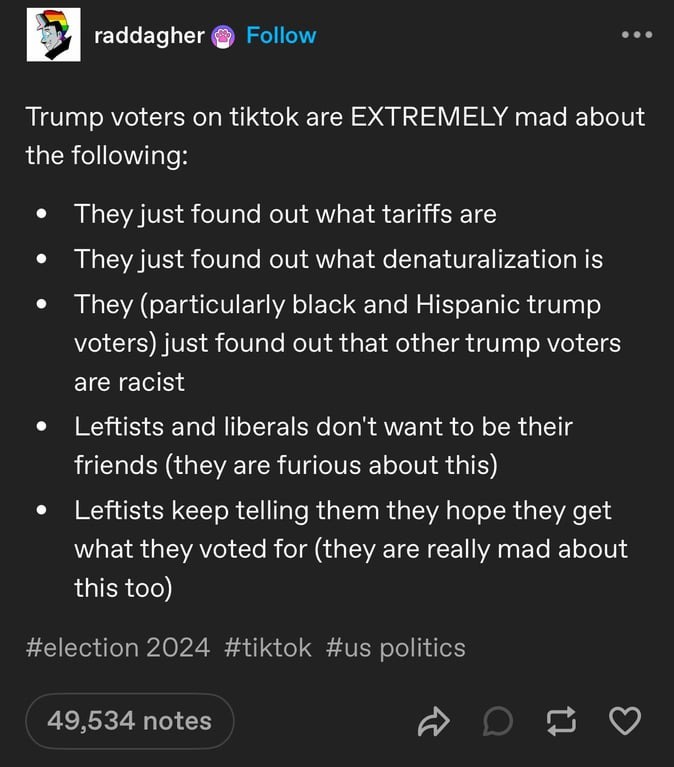Click the bullet about denaturalization
Screen dimensions: 674x767
338,259
